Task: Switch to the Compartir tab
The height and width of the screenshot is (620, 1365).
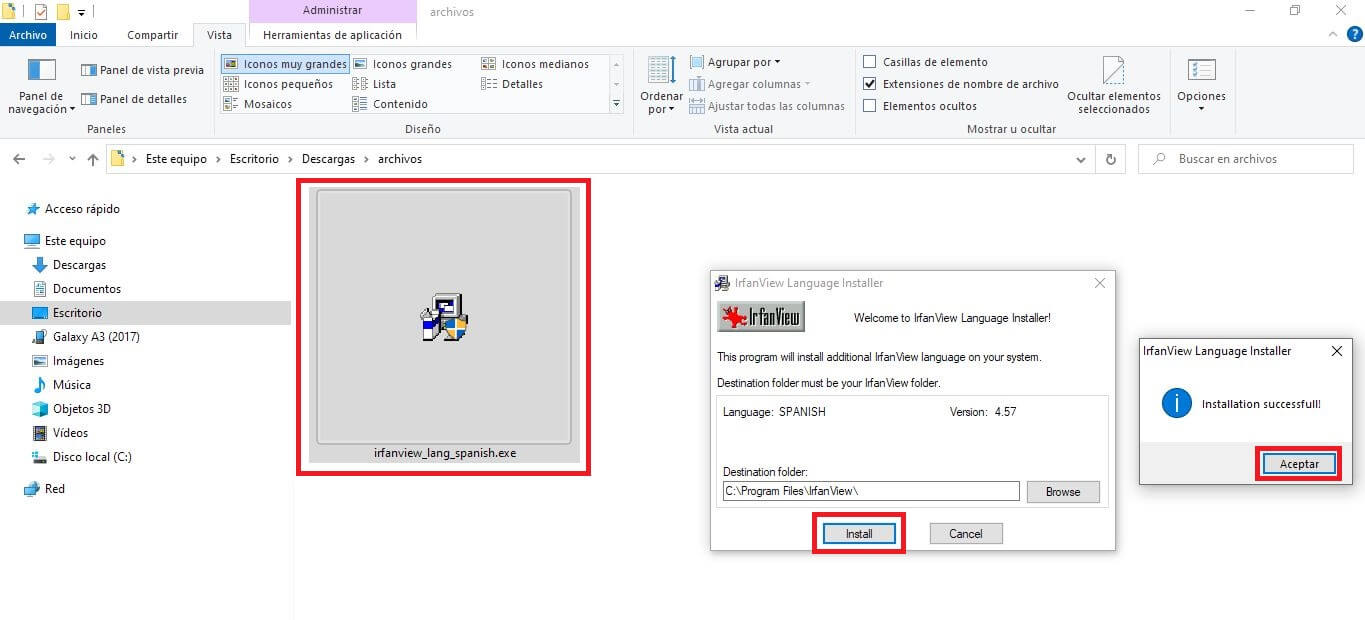Action: pyautogui.click(x=153, y=35)
